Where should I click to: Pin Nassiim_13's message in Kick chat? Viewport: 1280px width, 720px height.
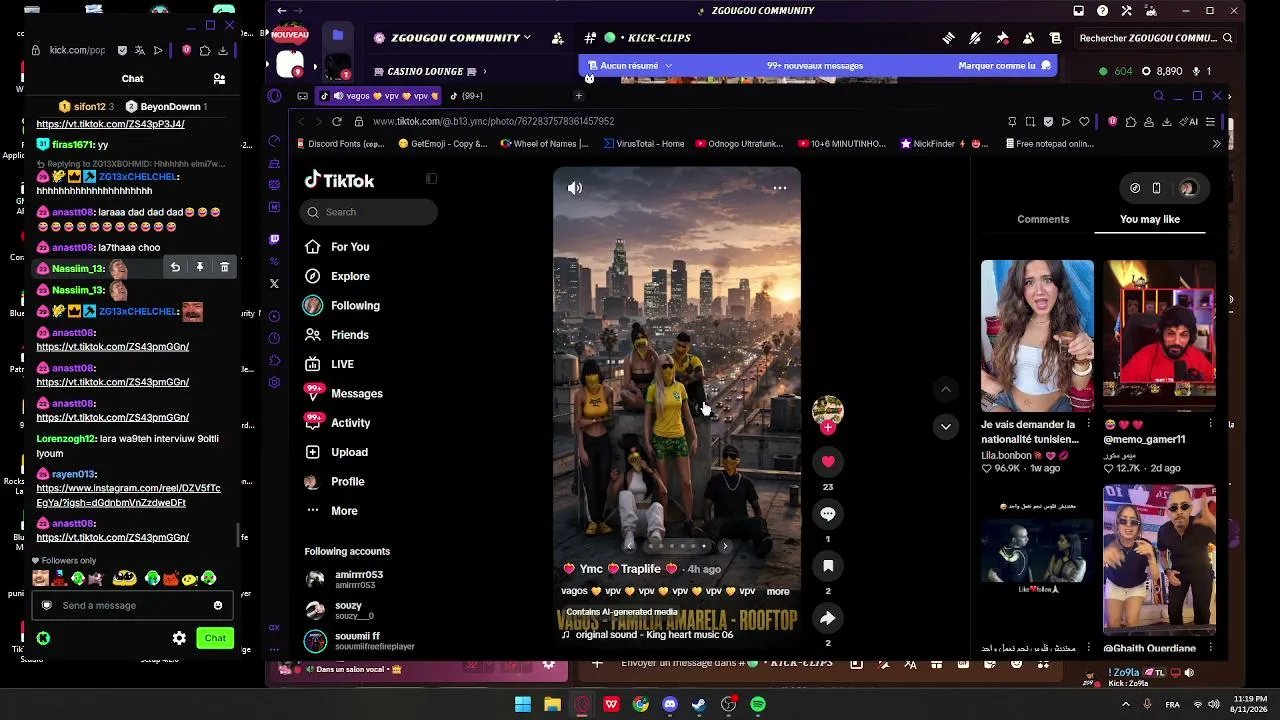point(200,268)
